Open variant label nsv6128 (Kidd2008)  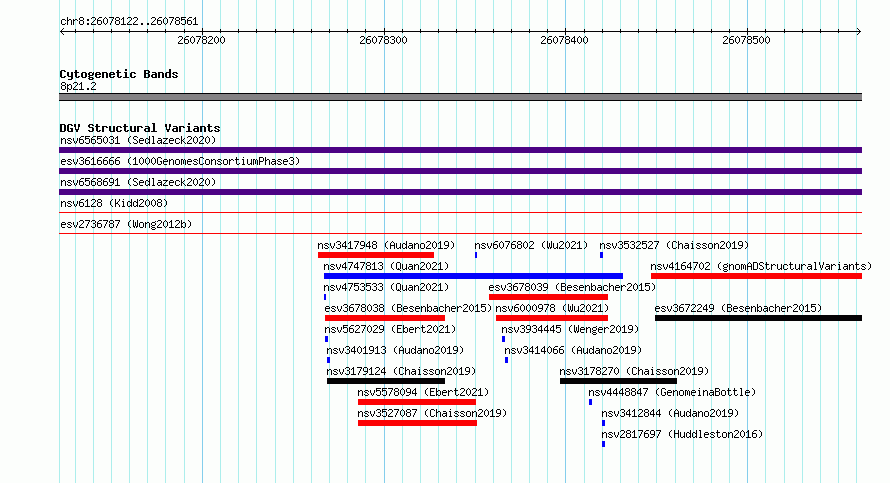pyautogui.click(x=114, y=203)
